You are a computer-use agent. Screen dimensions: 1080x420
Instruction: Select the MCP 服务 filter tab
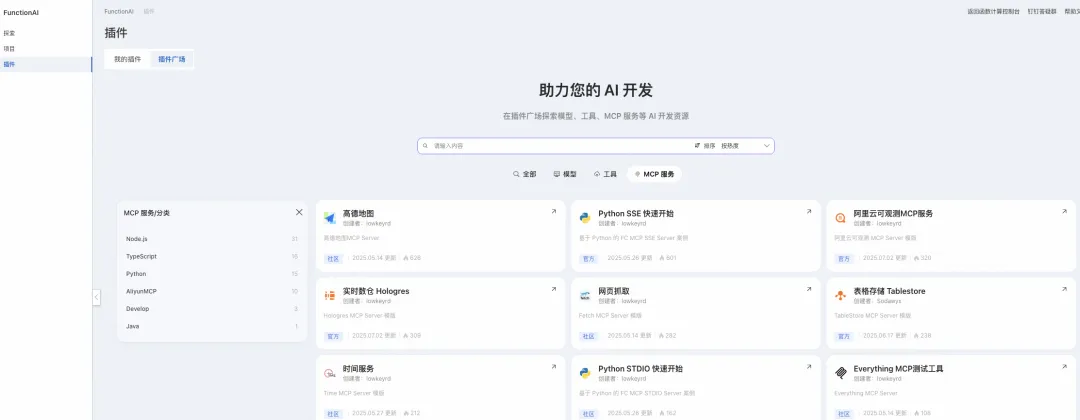(x=654, y=174)
